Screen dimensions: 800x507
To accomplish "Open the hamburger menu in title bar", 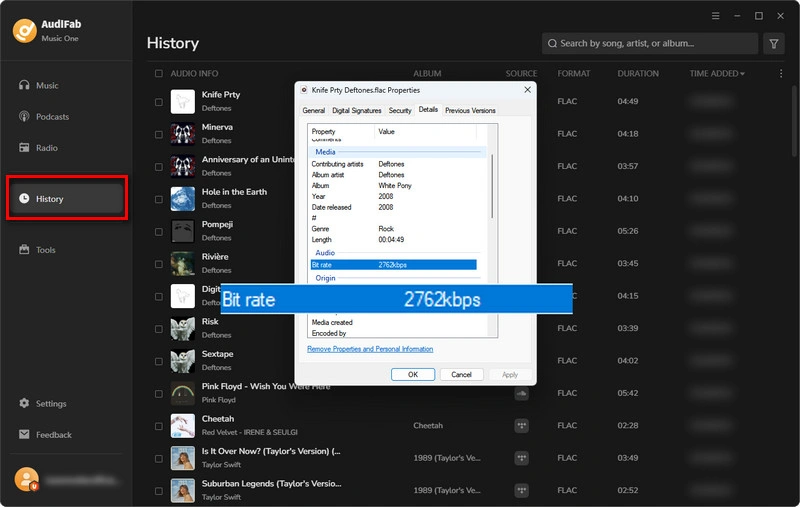I will pyautogui.click(x=715, y=16).
